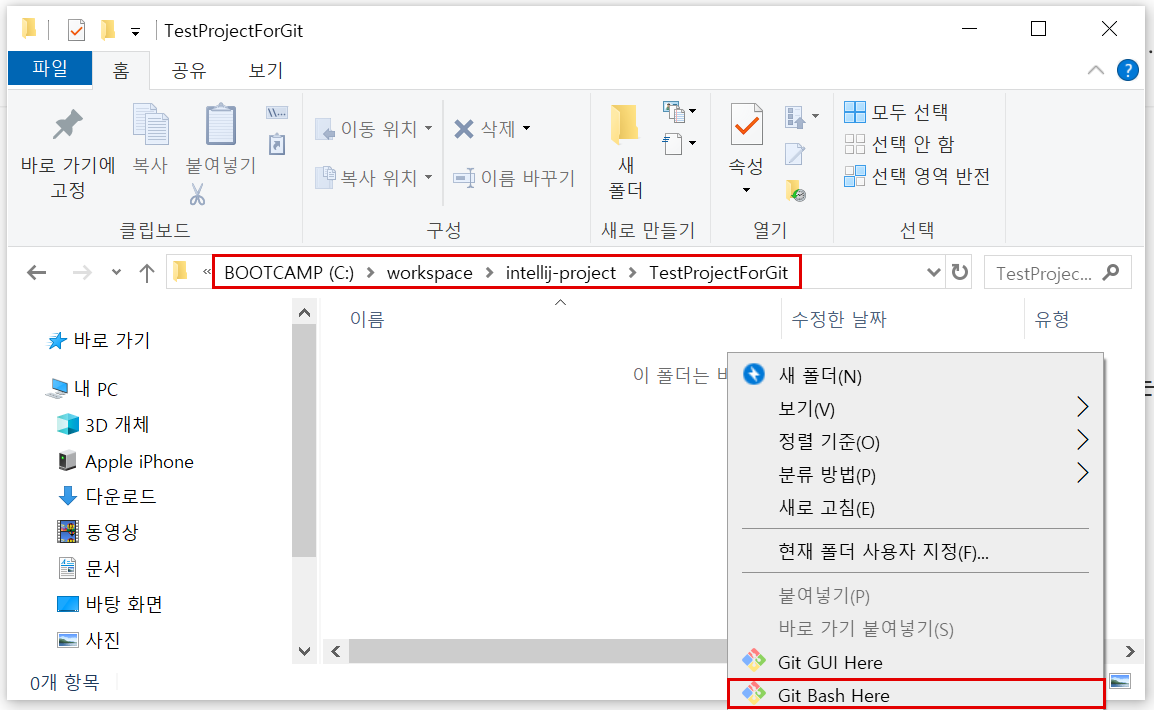The width and height of the screenshot is (1154, 710).
Task: Open Git GUI Here from the context menu
Action: click(831, 662)
